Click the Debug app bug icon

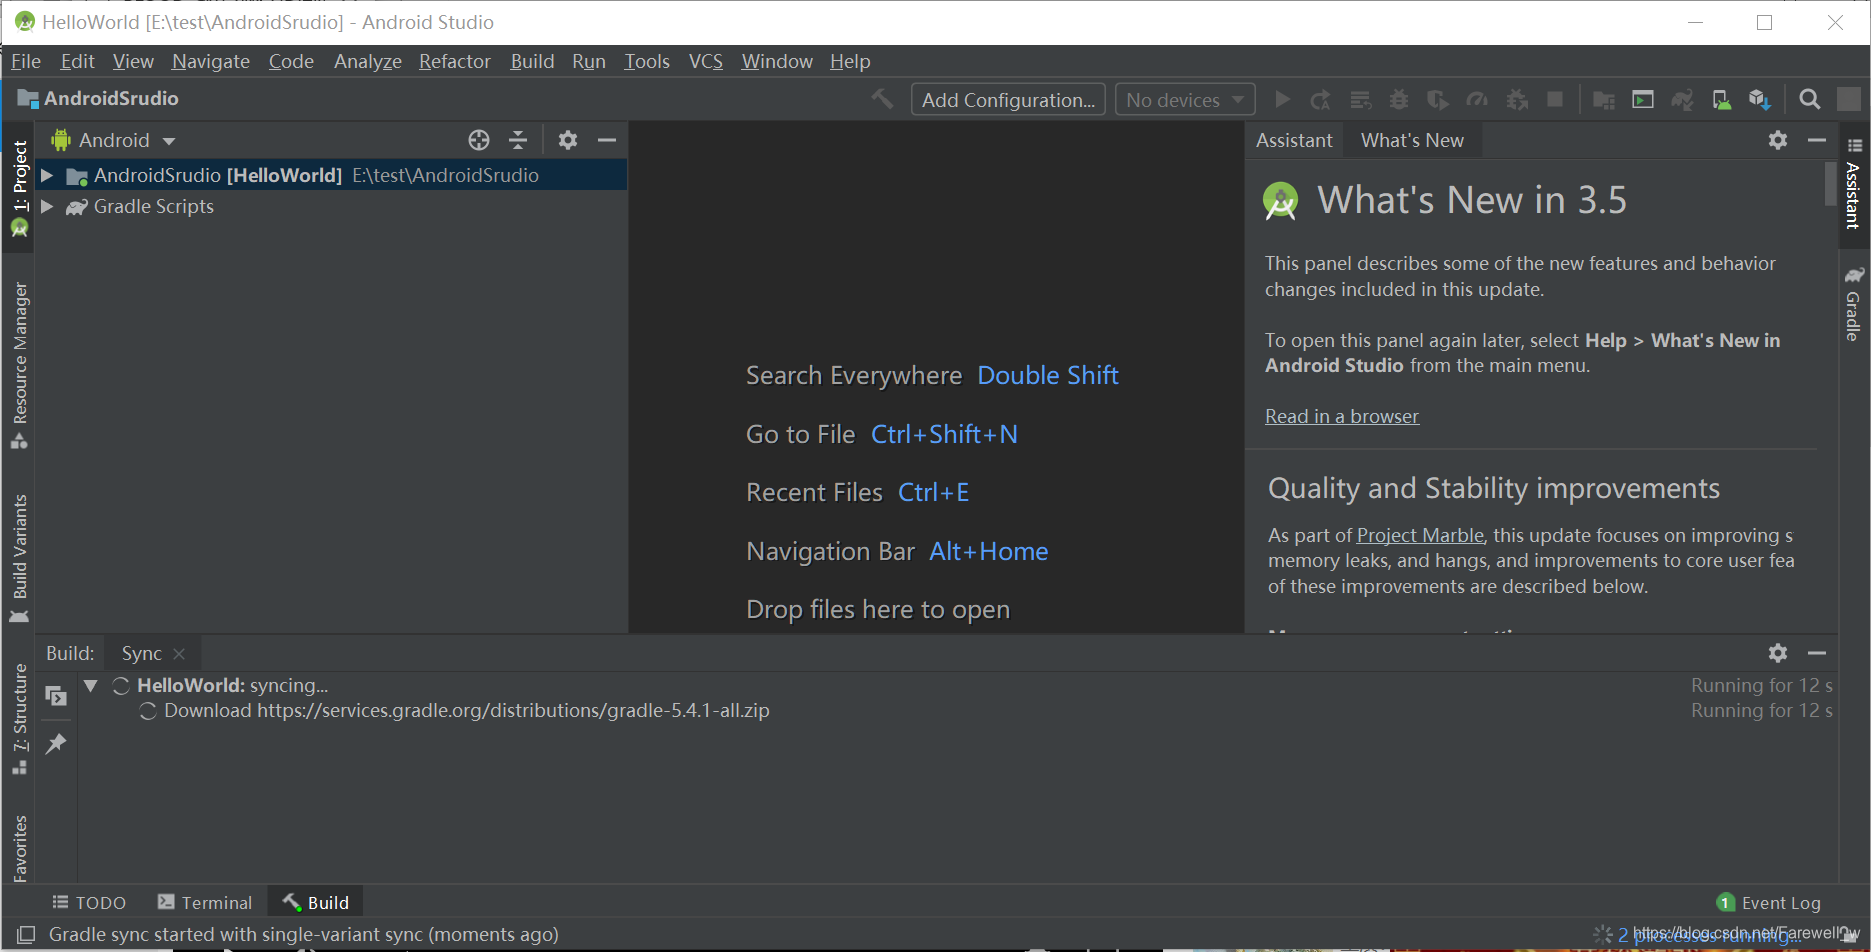(x=1399, y=99)
